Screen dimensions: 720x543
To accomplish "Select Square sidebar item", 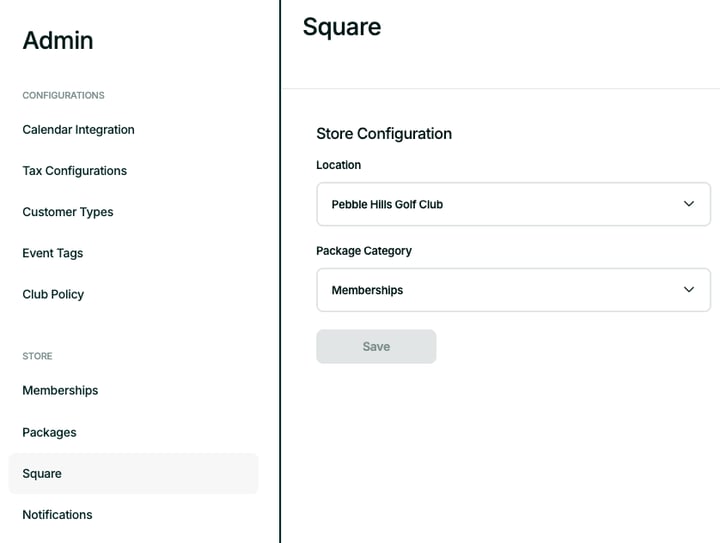I will [134, 474].
